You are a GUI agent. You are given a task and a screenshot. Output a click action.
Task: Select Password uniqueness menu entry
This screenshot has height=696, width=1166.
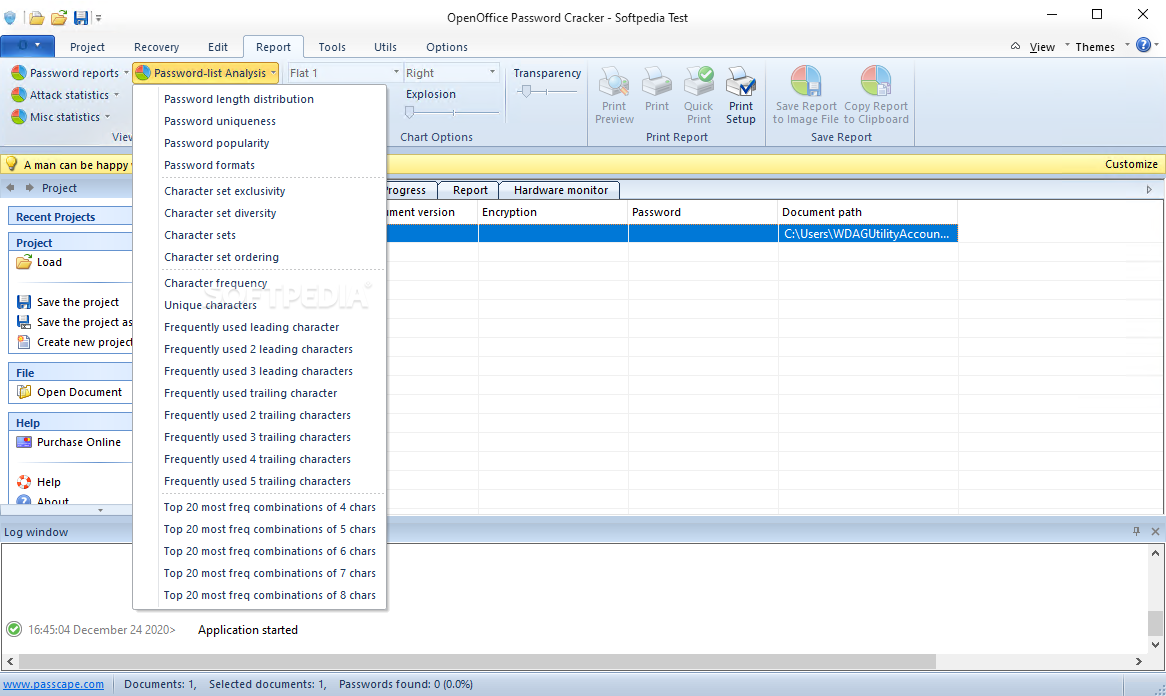(x=219, y=121)
